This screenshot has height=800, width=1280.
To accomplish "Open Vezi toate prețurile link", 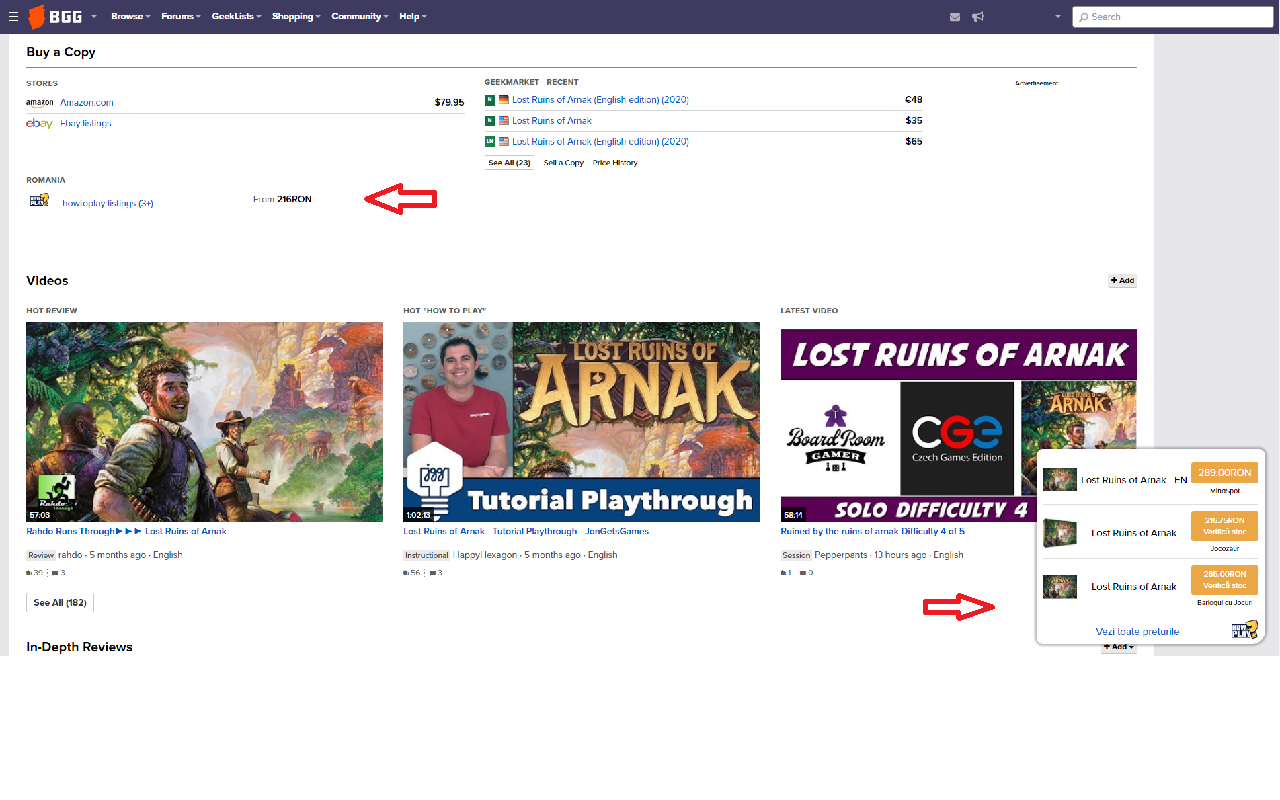I will coord(1137,631).
